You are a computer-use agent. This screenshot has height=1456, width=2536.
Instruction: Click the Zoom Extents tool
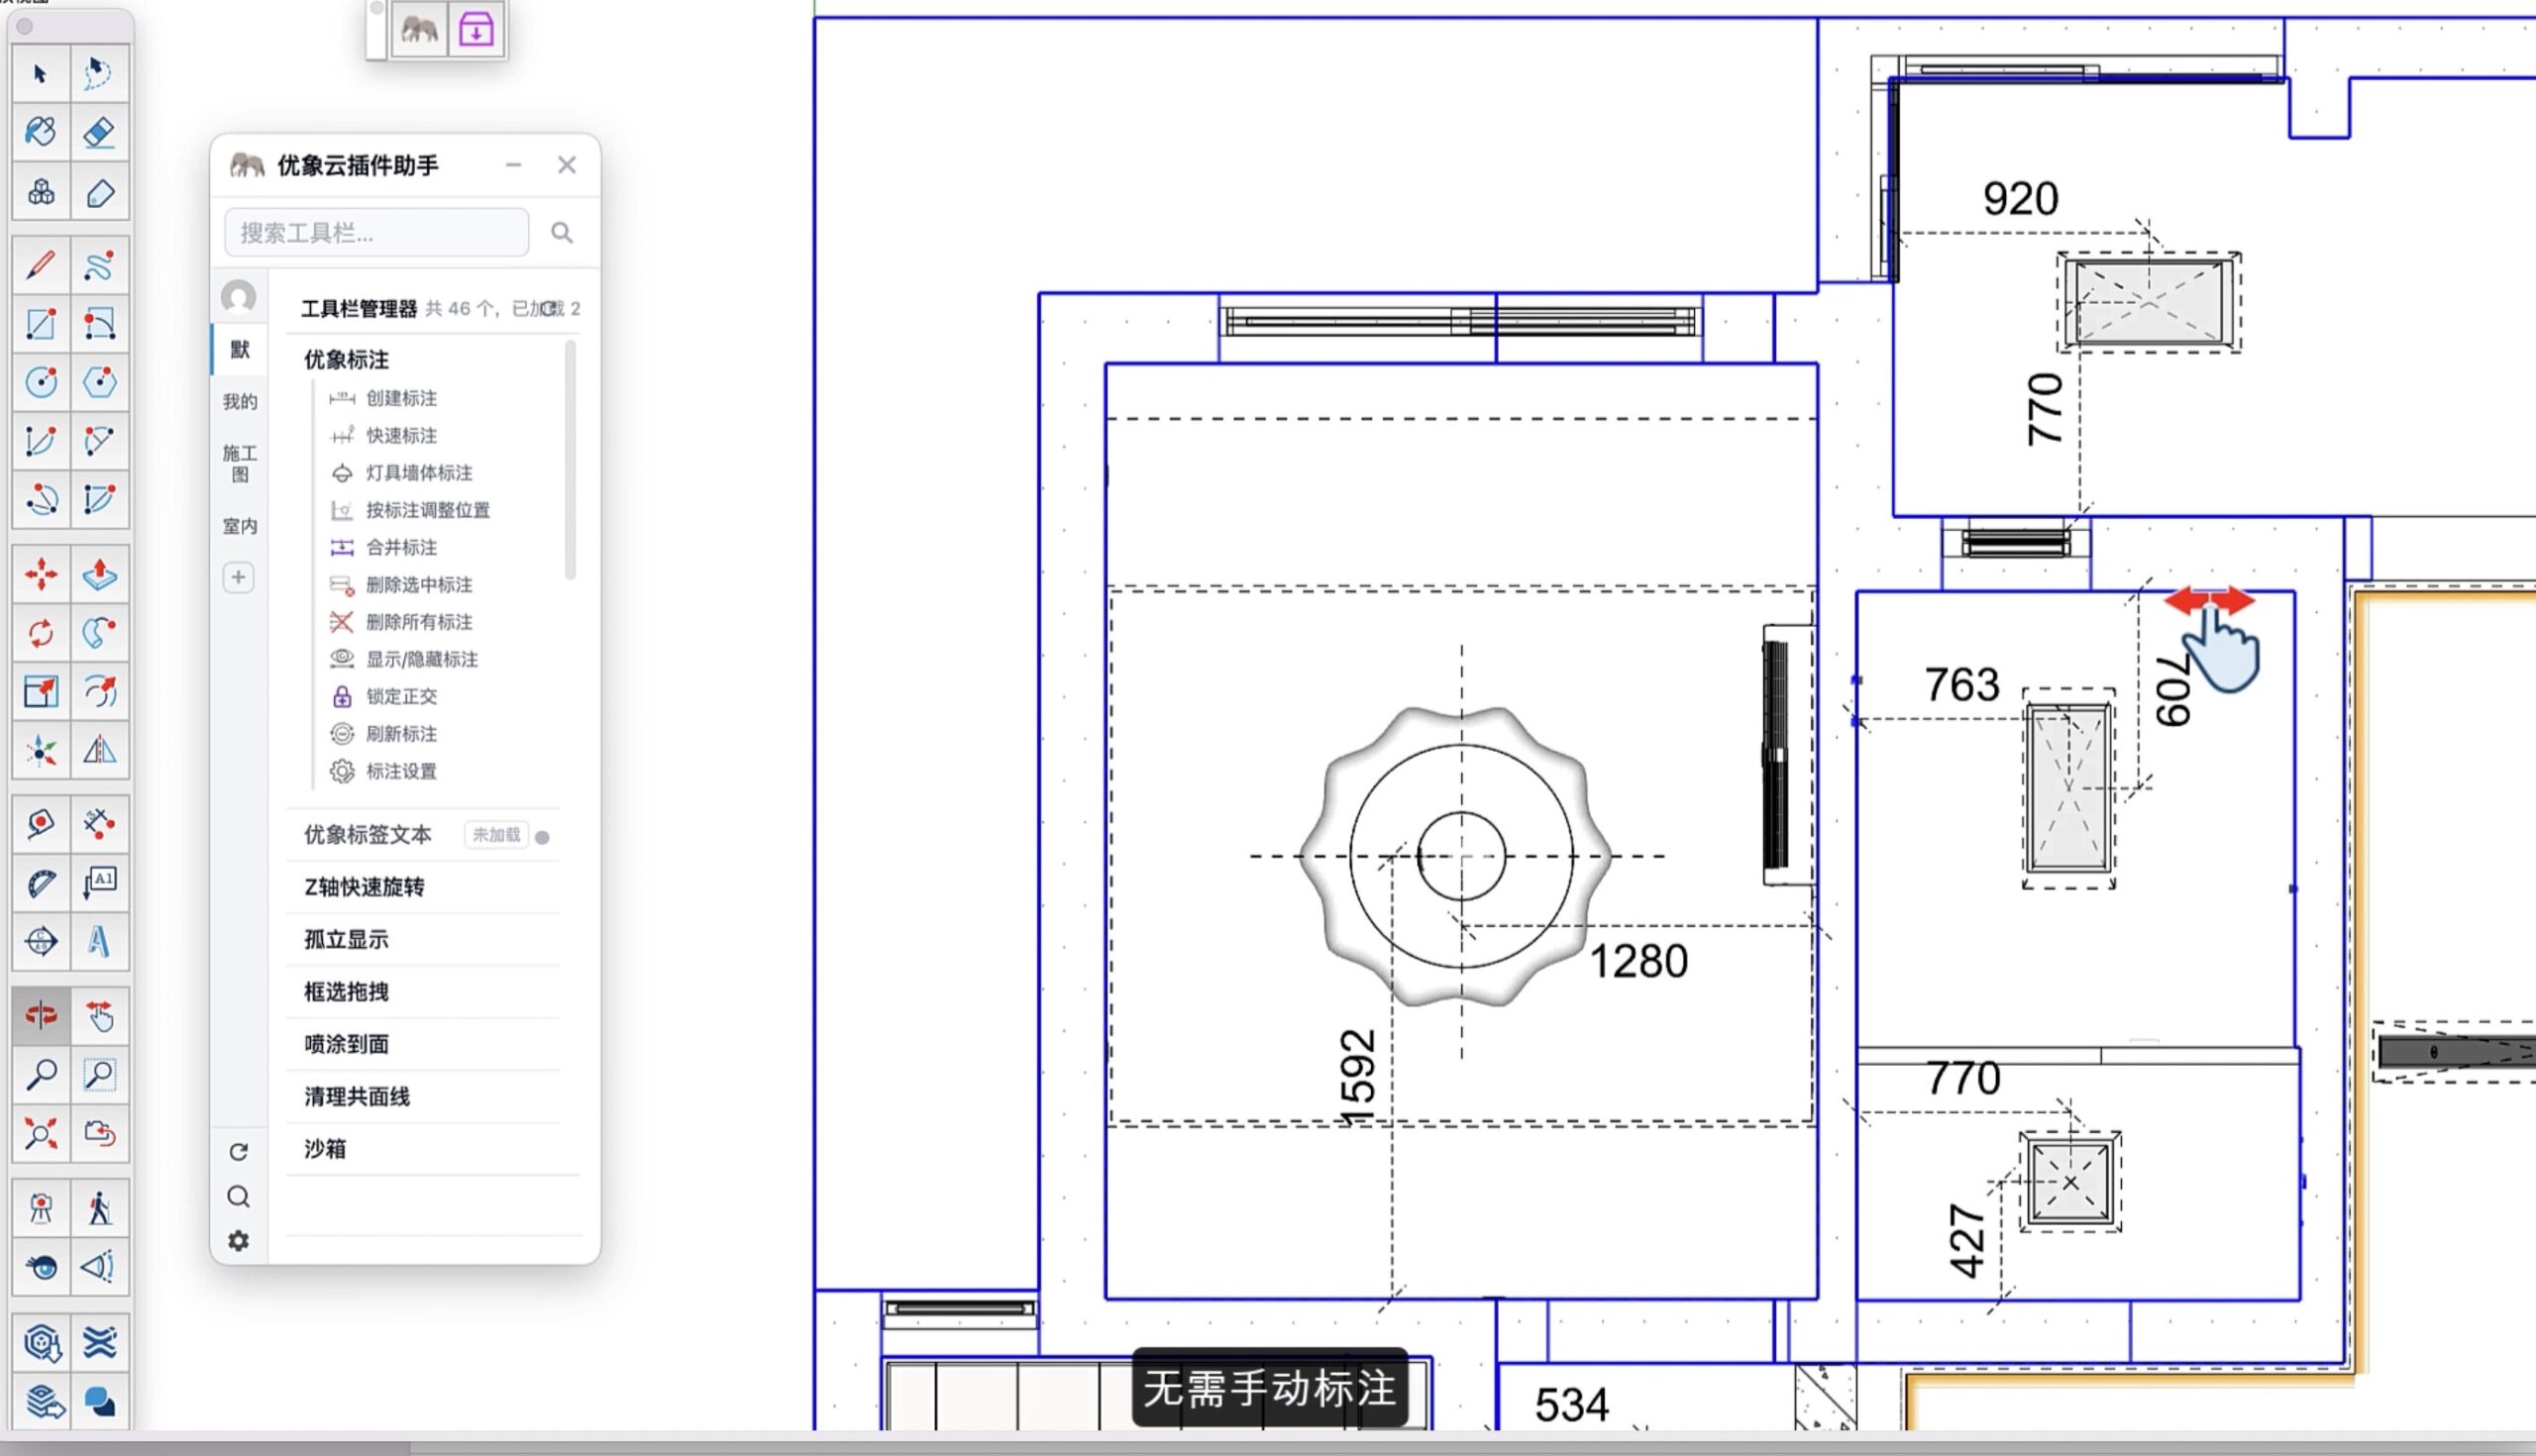(x=41, y=1133)
